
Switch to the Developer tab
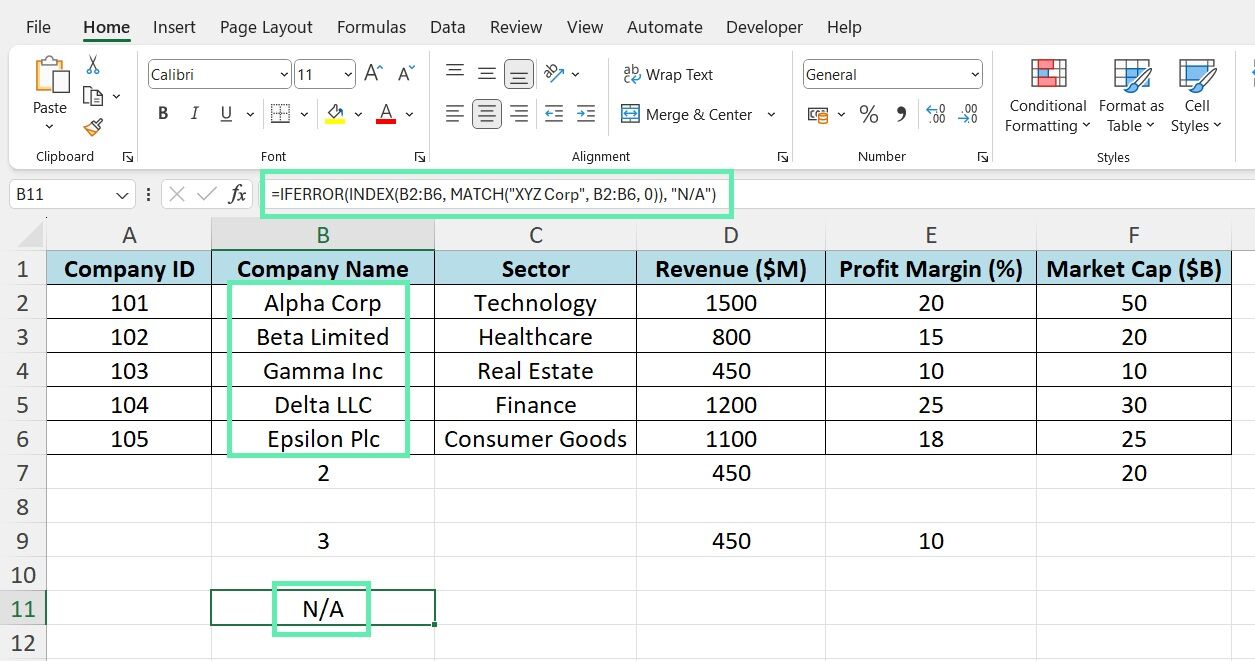(766, 27)
